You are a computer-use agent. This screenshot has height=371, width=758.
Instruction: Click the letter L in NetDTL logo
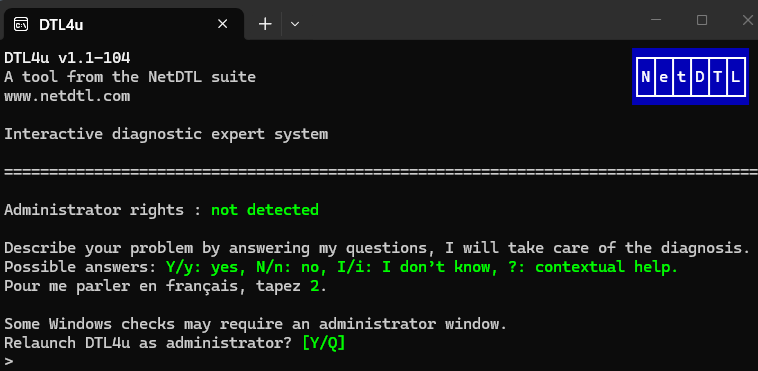pyautogui.click(x=735, y=76)
